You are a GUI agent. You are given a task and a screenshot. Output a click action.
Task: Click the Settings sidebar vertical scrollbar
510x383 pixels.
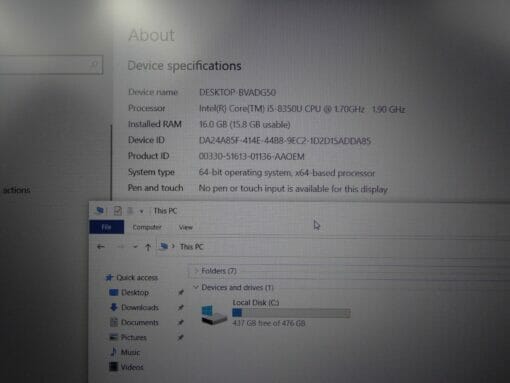[x=111, y=162]
